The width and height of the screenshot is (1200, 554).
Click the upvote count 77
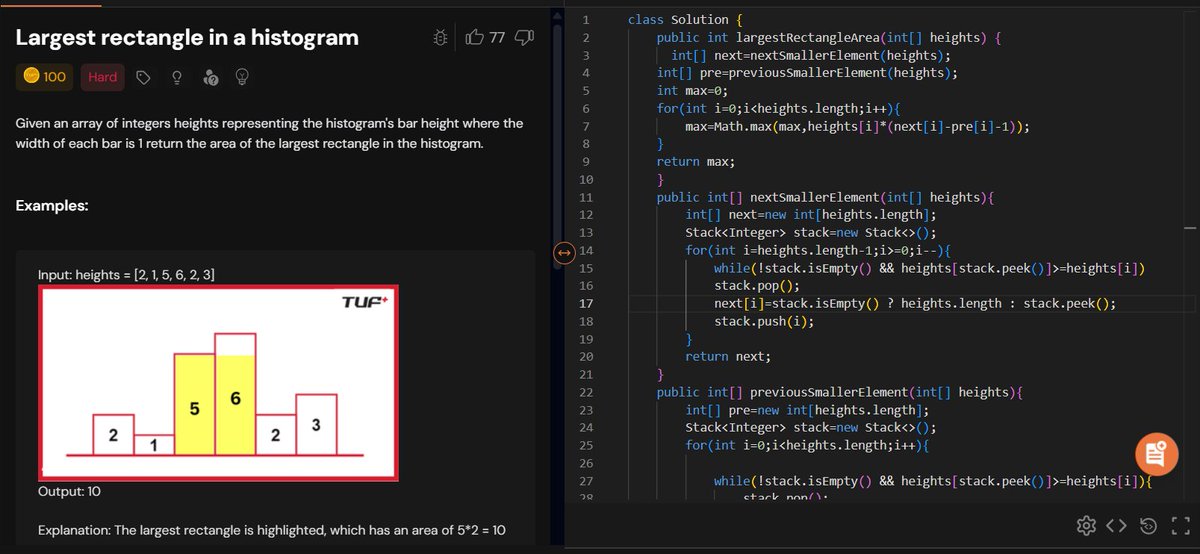pyautogui.click(x=498, y=38)
